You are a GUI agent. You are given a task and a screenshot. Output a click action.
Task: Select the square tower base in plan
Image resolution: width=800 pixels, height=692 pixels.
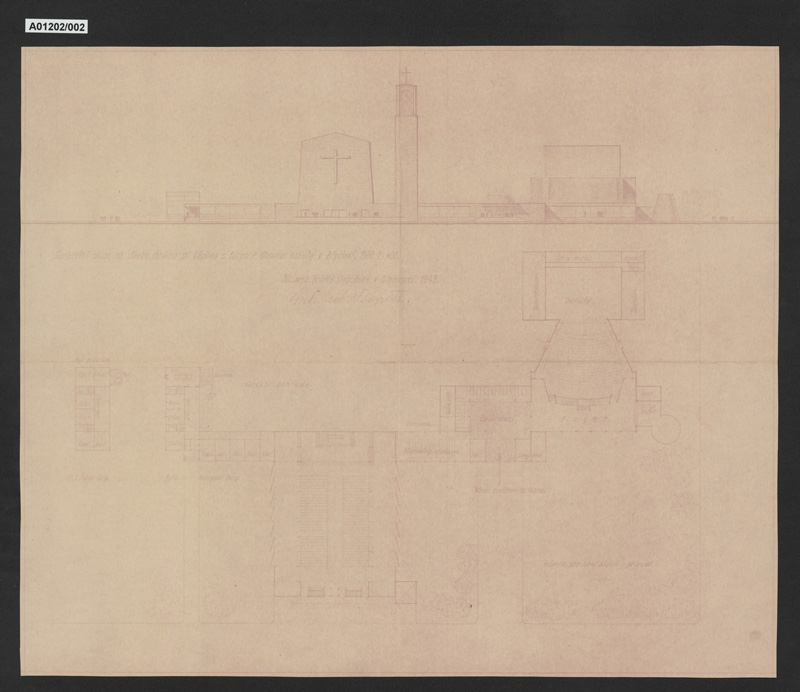(406, 592)
